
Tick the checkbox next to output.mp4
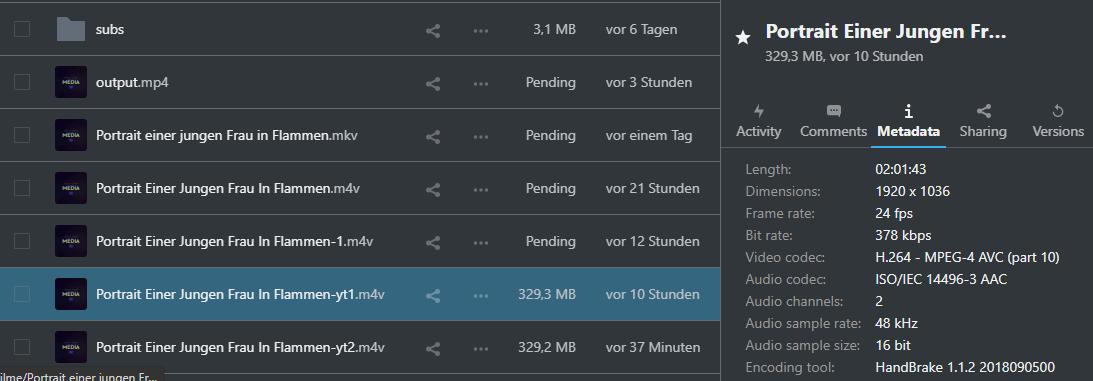point(22,82)
